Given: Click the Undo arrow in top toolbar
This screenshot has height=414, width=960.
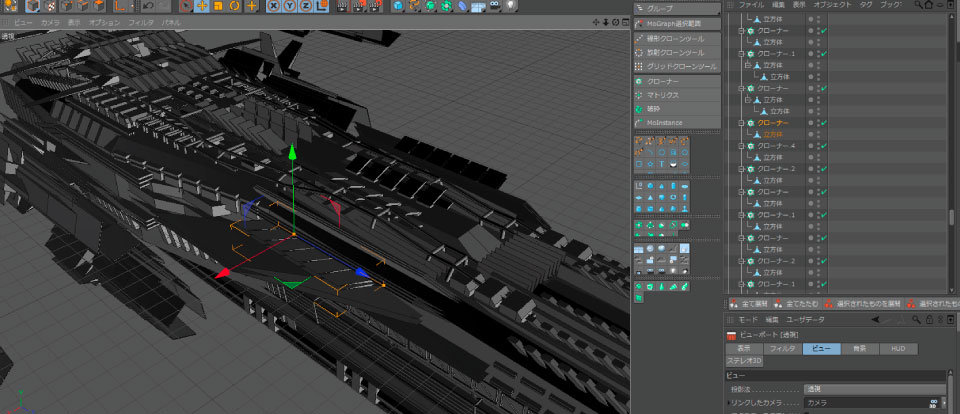Looking at the screenshot, I should (148, 6).
